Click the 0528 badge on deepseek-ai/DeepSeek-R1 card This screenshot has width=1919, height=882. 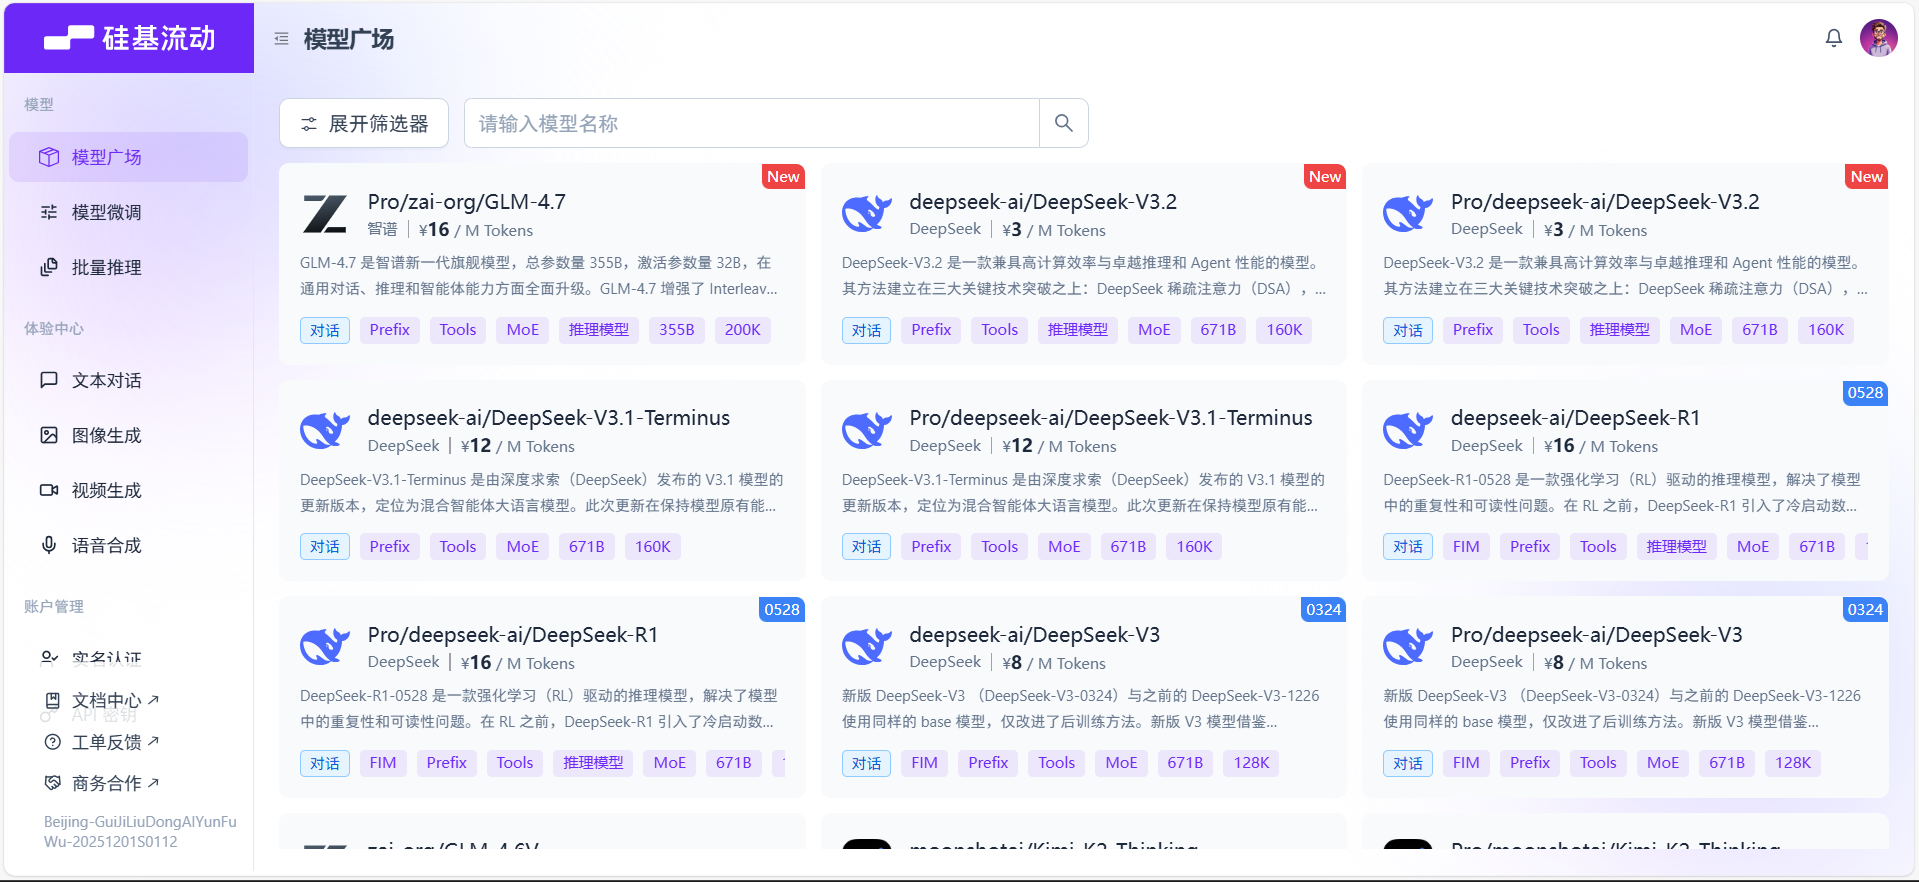coord(1865,393)
